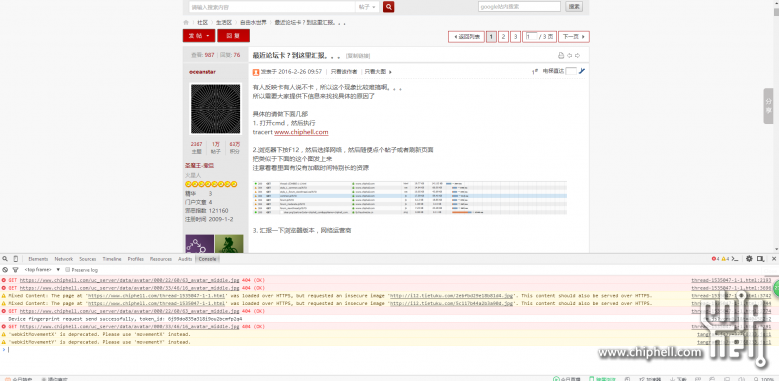Open search type dropdown 帖子
Viewport: 779px width, 381px height.
tap(367, 6)
